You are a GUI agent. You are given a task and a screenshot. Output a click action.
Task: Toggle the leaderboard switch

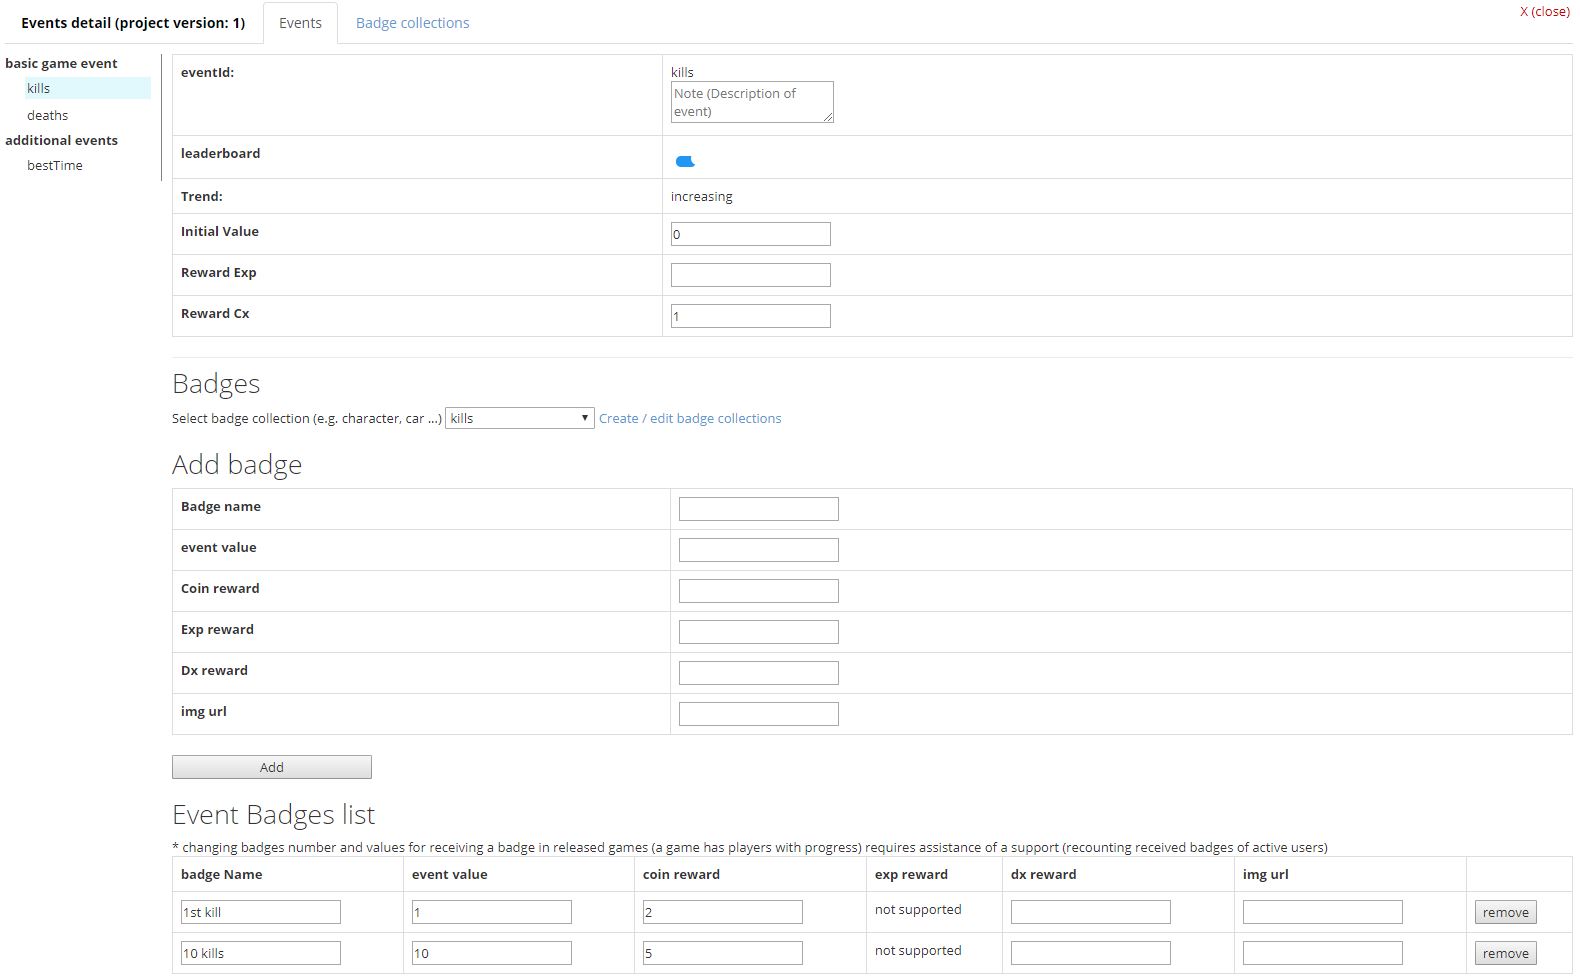[x=685, y=161]
